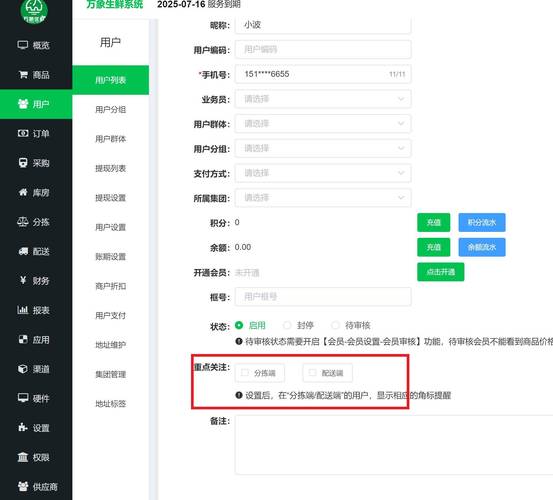The width and height of the screenshot is (553, 500).
Task: Open 集团管理 in the submenu
Action: tap(110, 374)
